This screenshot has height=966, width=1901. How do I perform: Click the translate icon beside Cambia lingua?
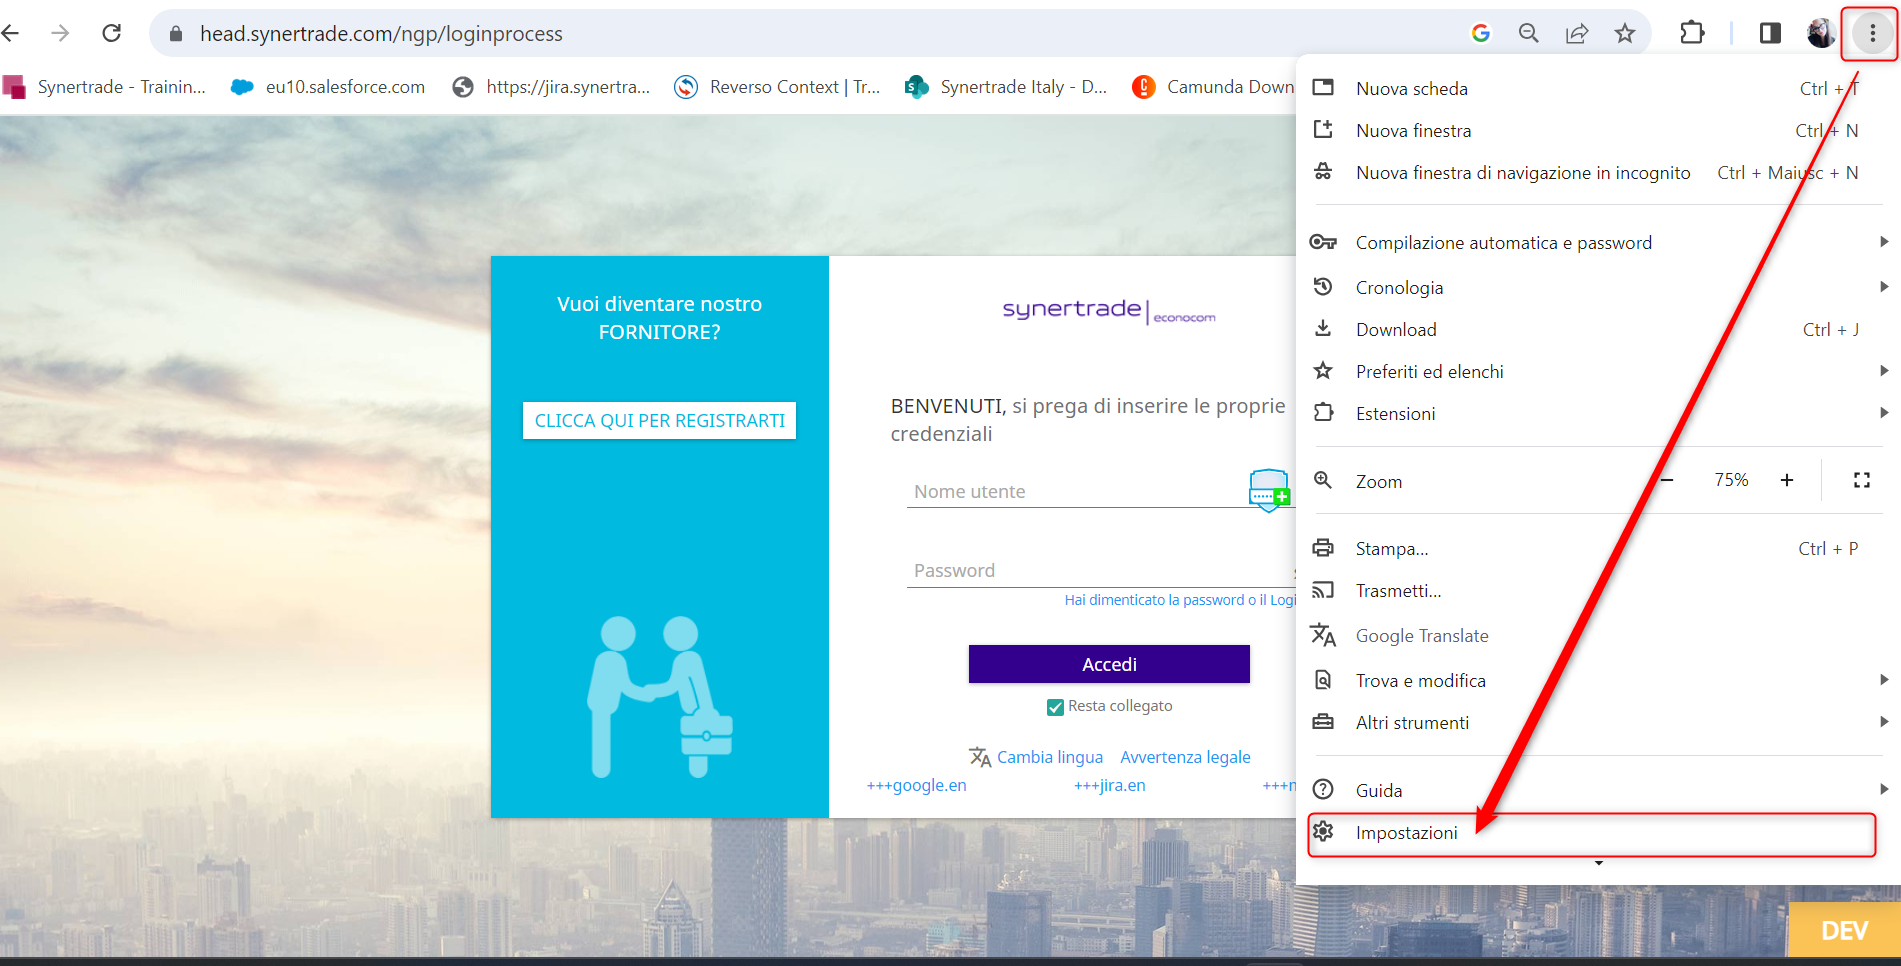[980, 757]
